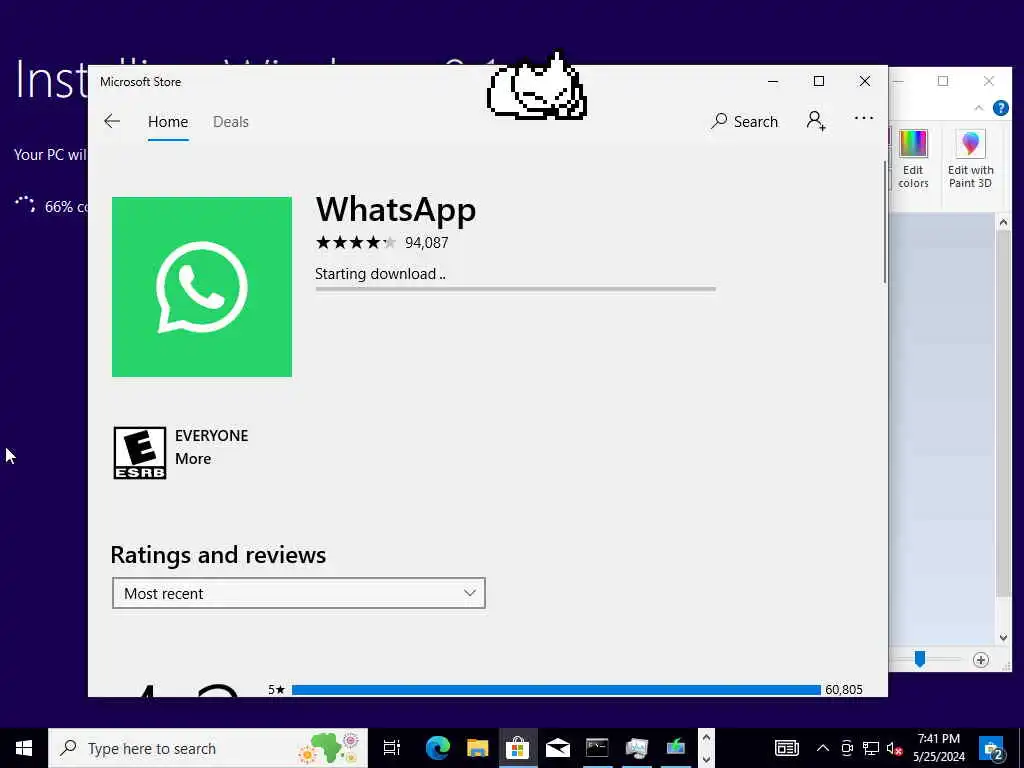Click the muted volume tray icon
Image resolution: width=1024 pixels, height=768 pixels.
click(x=894, y=748)
